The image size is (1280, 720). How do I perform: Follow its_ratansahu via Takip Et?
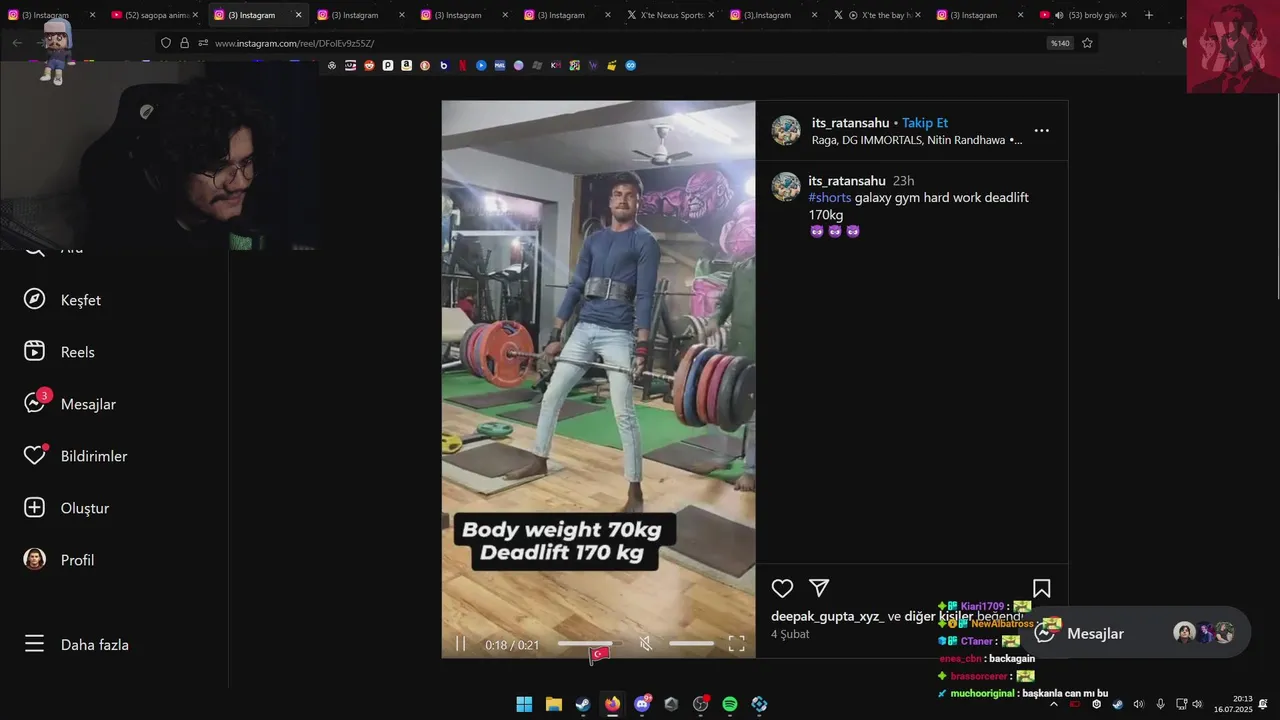point(925,123)
